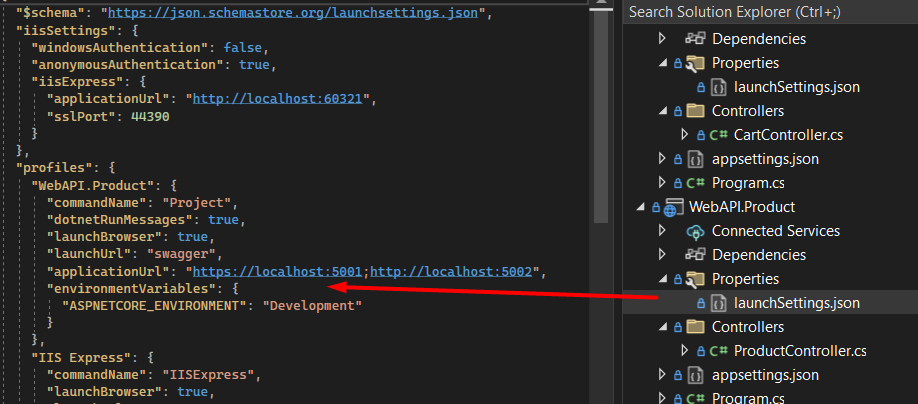Click the "windowsAuthentication" key
The width and height of the screenshot is (918, 404).
pyautogui.click(x=124, y=47)
